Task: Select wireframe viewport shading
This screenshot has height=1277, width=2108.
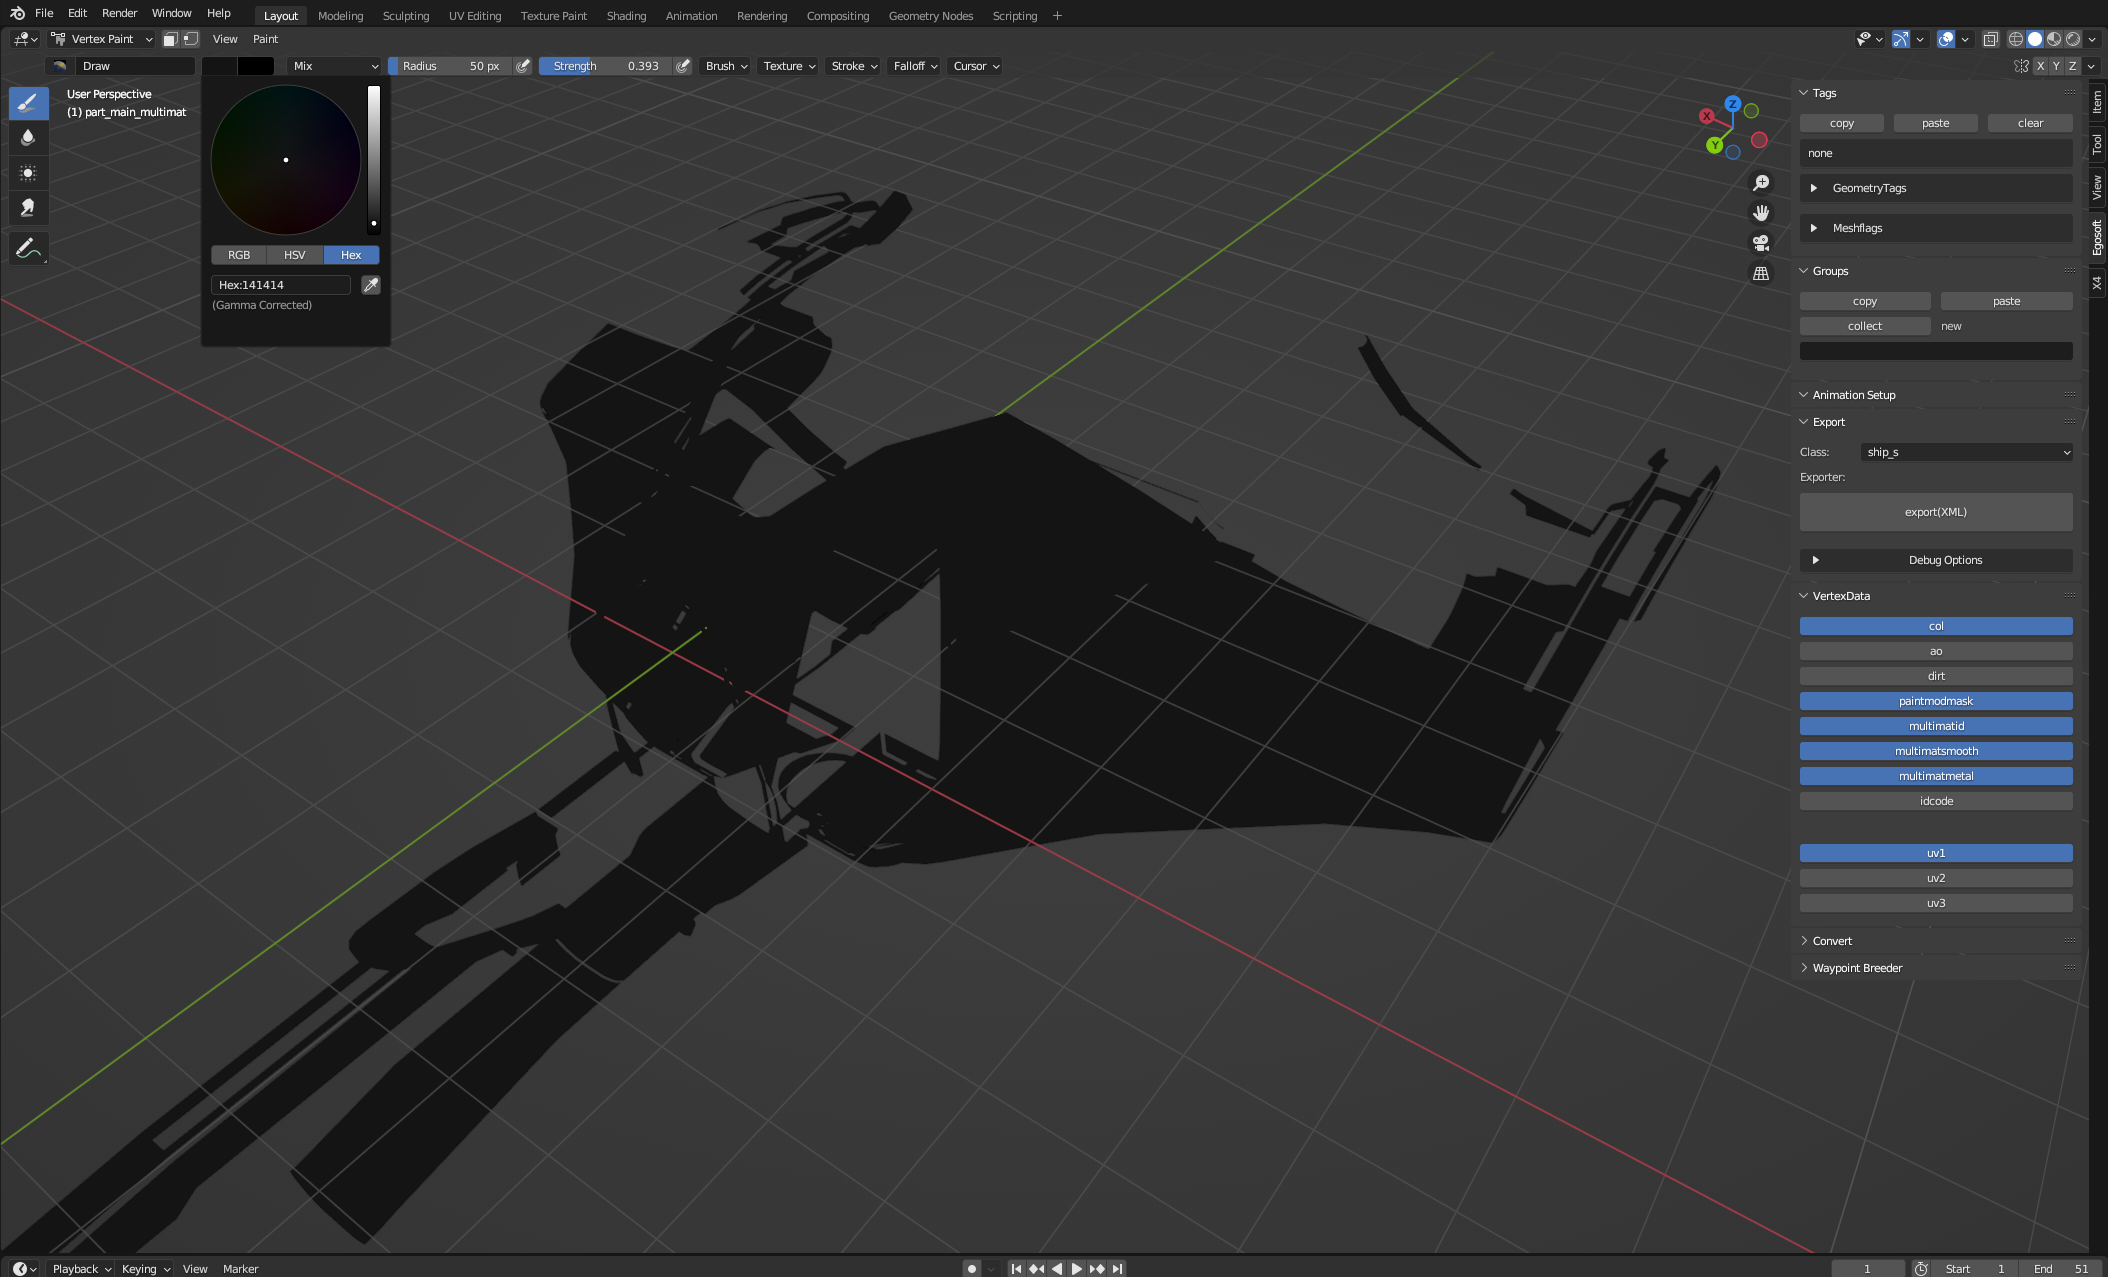Action: [x=2016, y=39]
